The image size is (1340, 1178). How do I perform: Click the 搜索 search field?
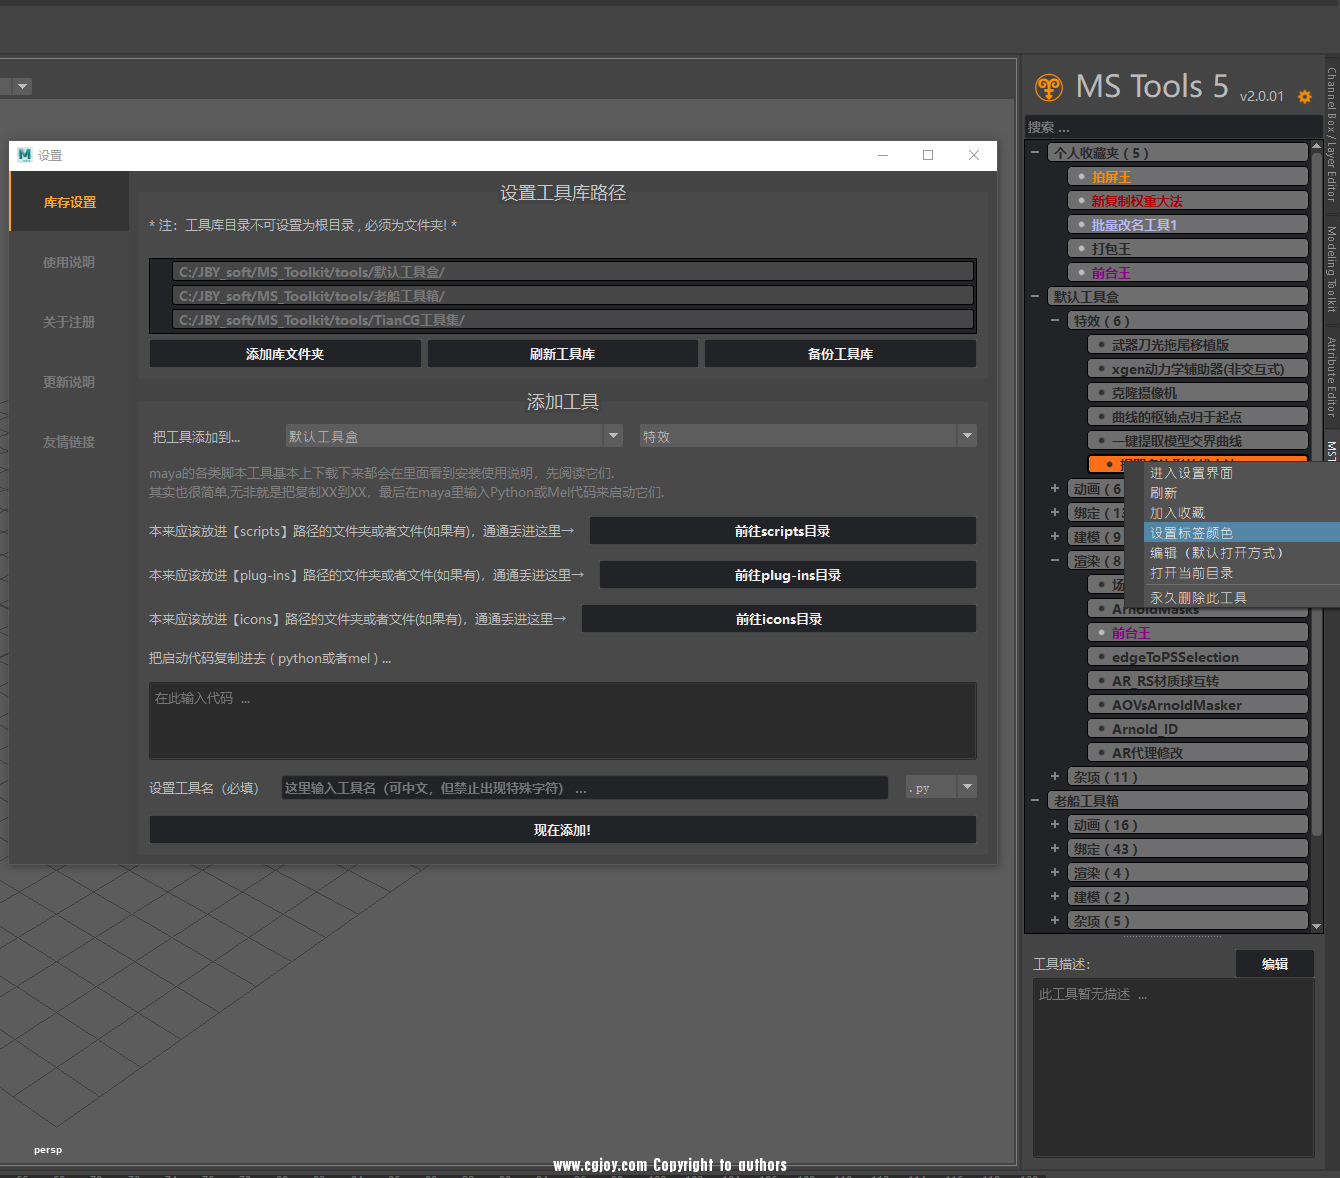[1173, 127]
